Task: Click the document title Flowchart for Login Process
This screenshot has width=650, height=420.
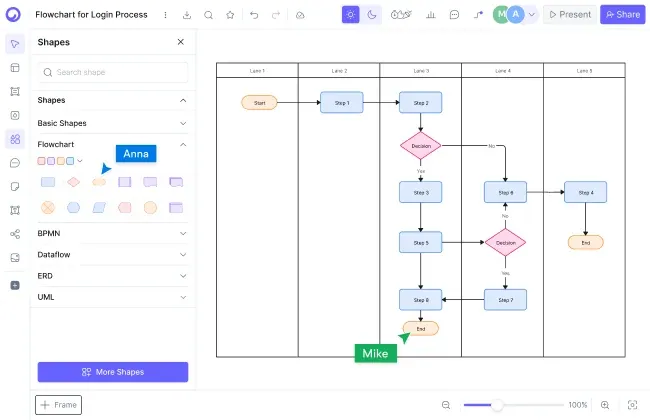Action: [91, 15]
